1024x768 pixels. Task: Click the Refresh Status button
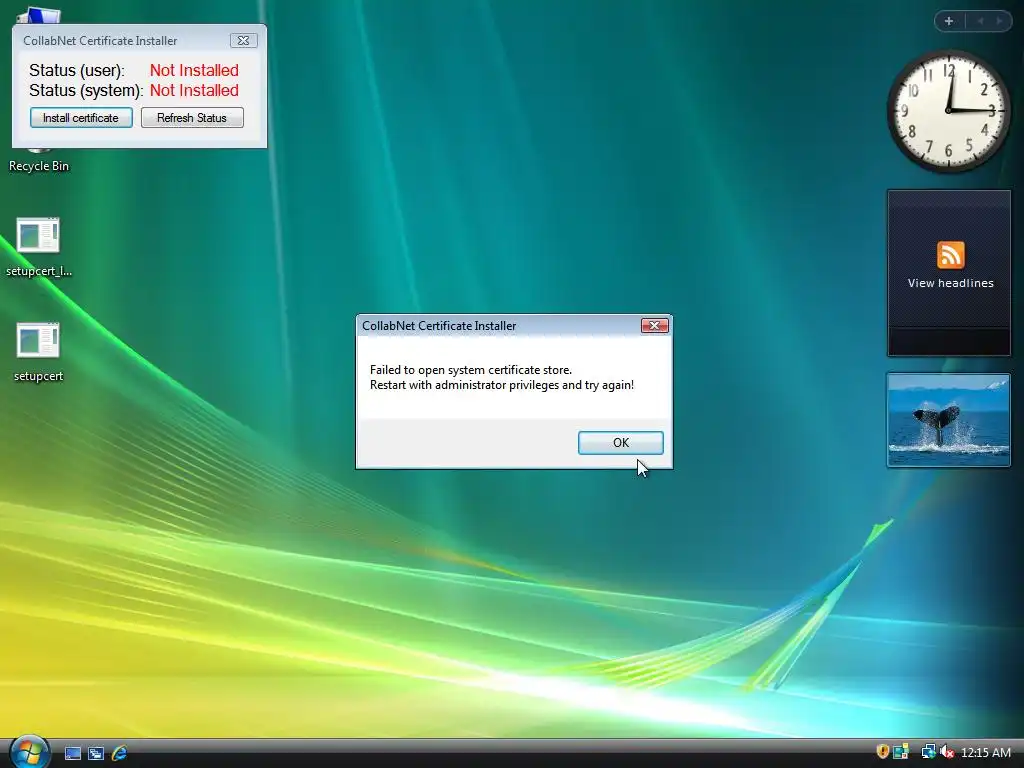point(192,118)
